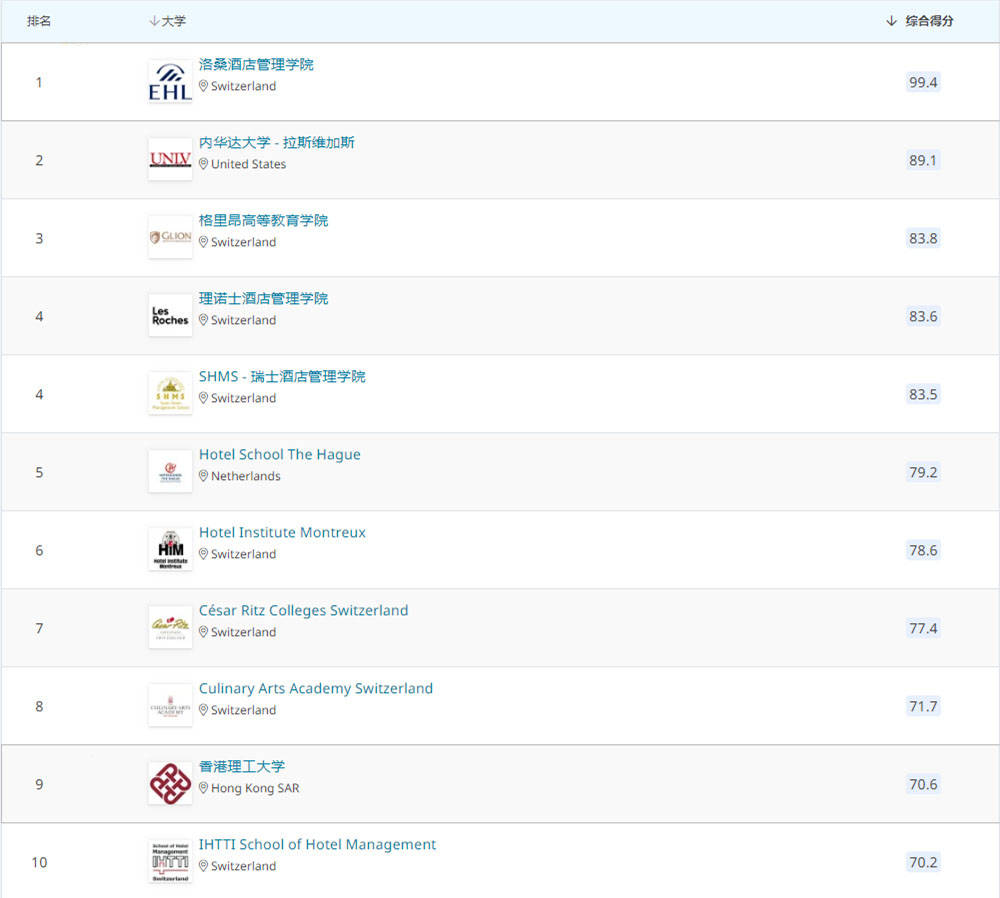Click the 排名 column header
Screen dimensions: 1000x898
pyautogui.click(x=39, y=21)
